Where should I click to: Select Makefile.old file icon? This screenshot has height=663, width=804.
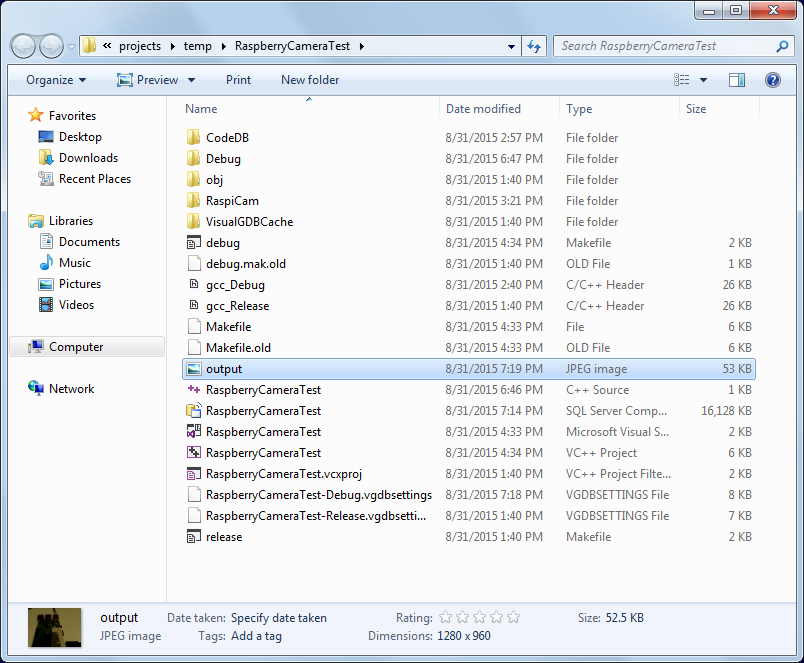coord(194,348)
